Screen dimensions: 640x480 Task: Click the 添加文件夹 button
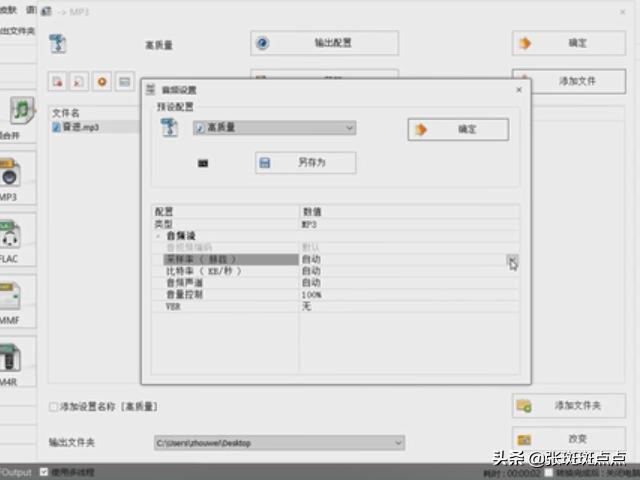(x=568, y=405)
